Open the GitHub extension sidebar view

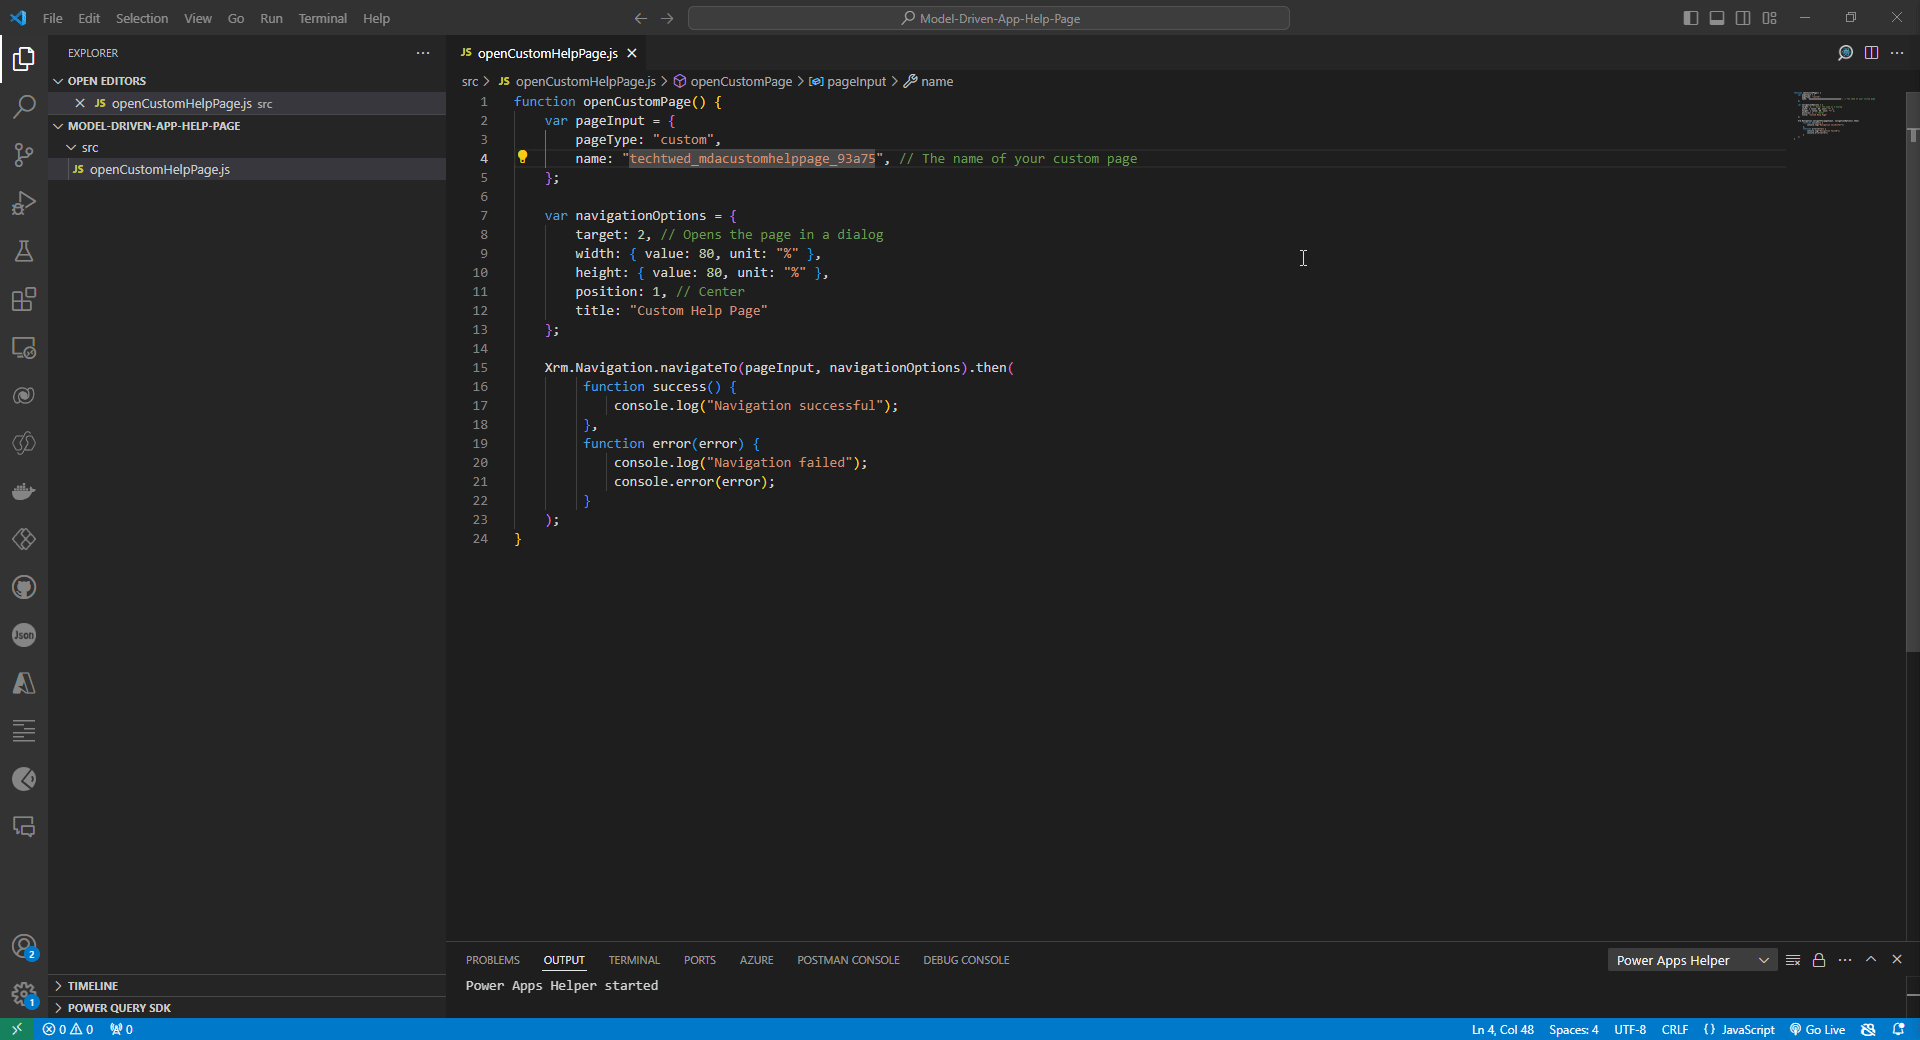click(x=24, y=587)
